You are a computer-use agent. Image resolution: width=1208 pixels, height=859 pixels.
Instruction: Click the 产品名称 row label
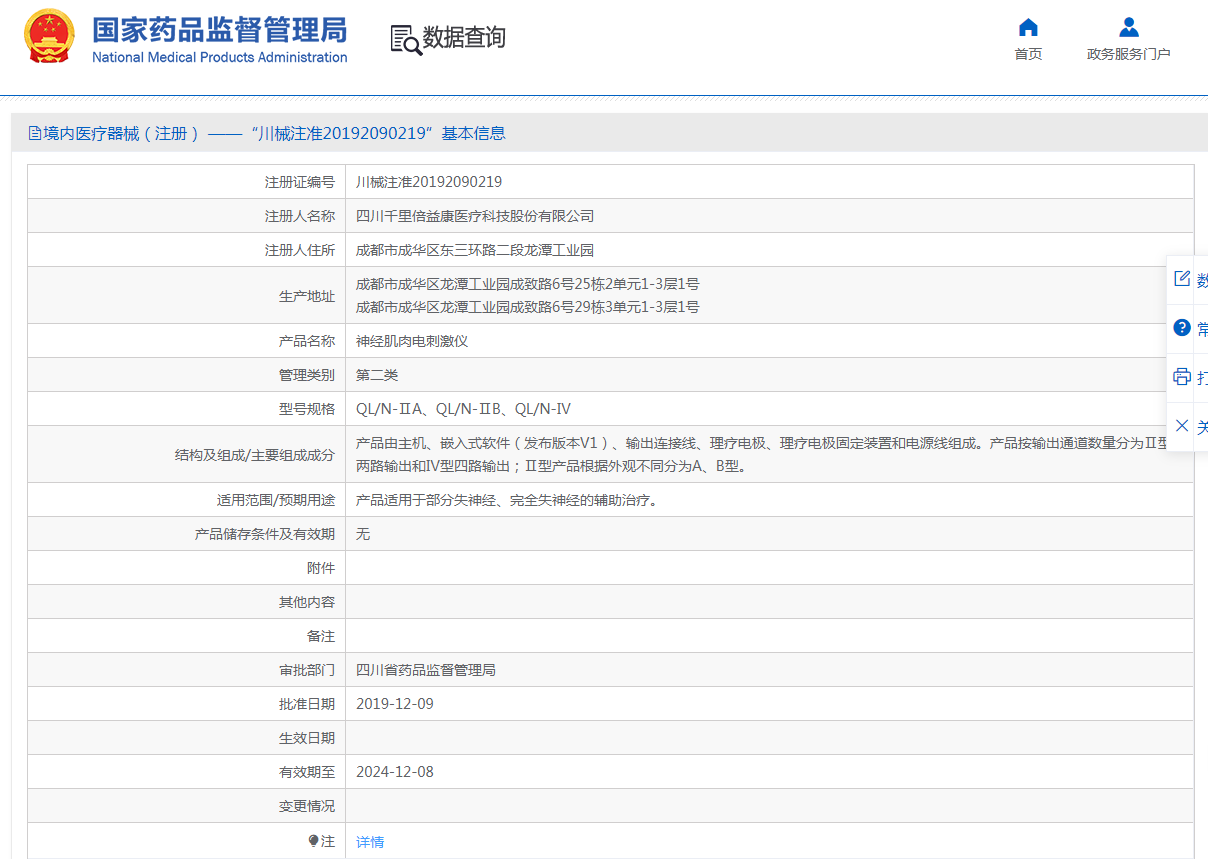tap(307, 341)
